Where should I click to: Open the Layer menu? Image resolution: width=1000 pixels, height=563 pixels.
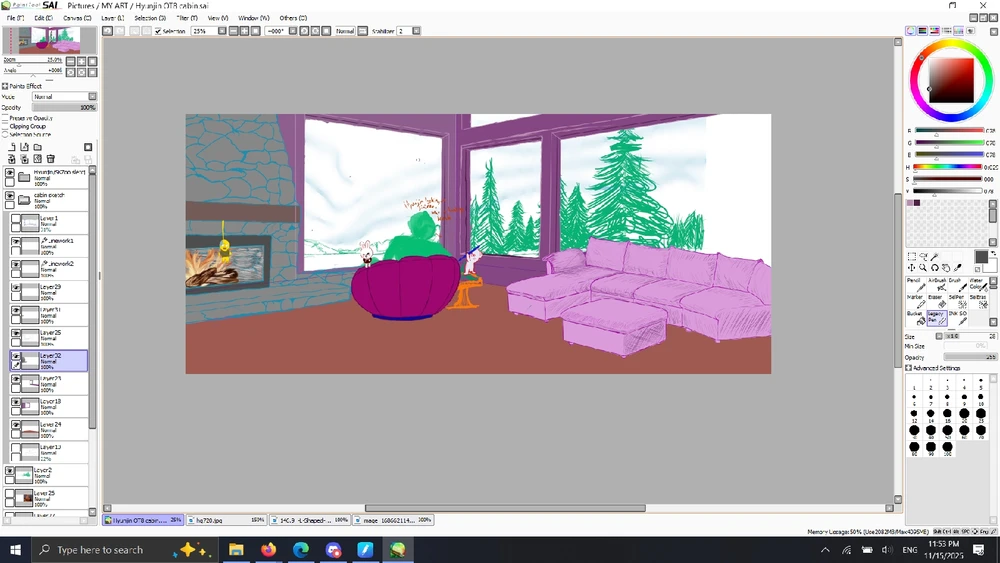click(x=113, y=18)
